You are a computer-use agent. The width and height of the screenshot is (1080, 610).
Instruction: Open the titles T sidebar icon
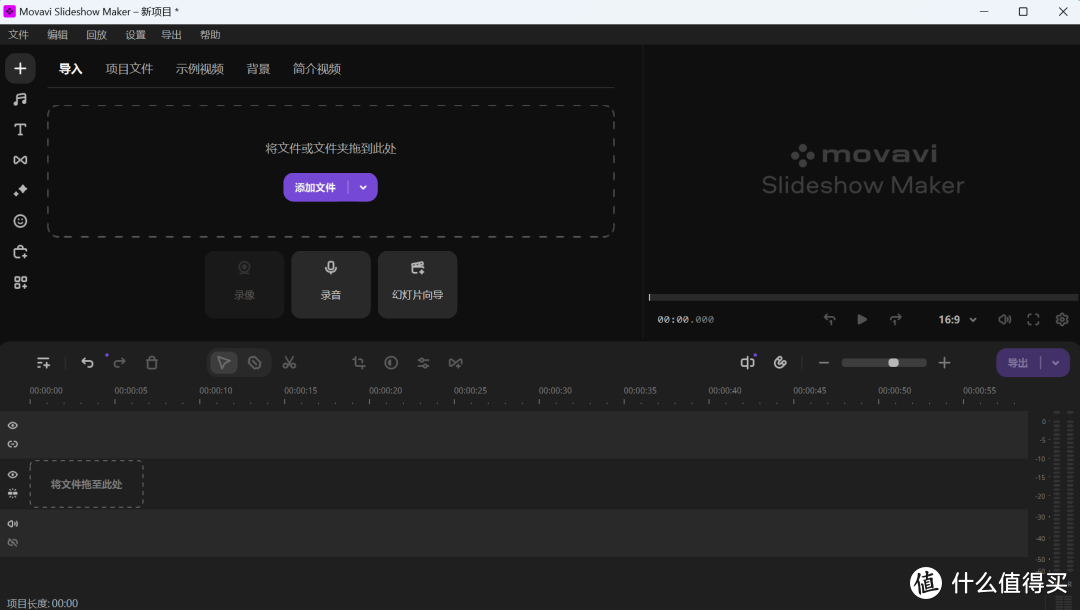click(x=20, y=129)
